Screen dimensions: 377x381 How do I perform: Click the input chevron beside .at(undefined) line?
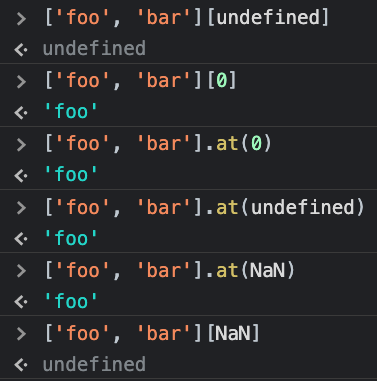pyautogui.click(x=21, y=208)
